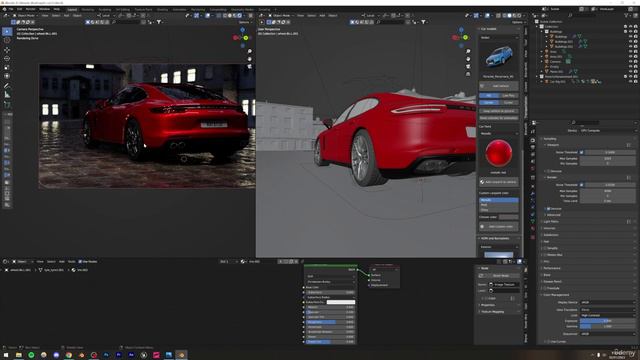Toggle the Use Nodes checkbox

80,262
